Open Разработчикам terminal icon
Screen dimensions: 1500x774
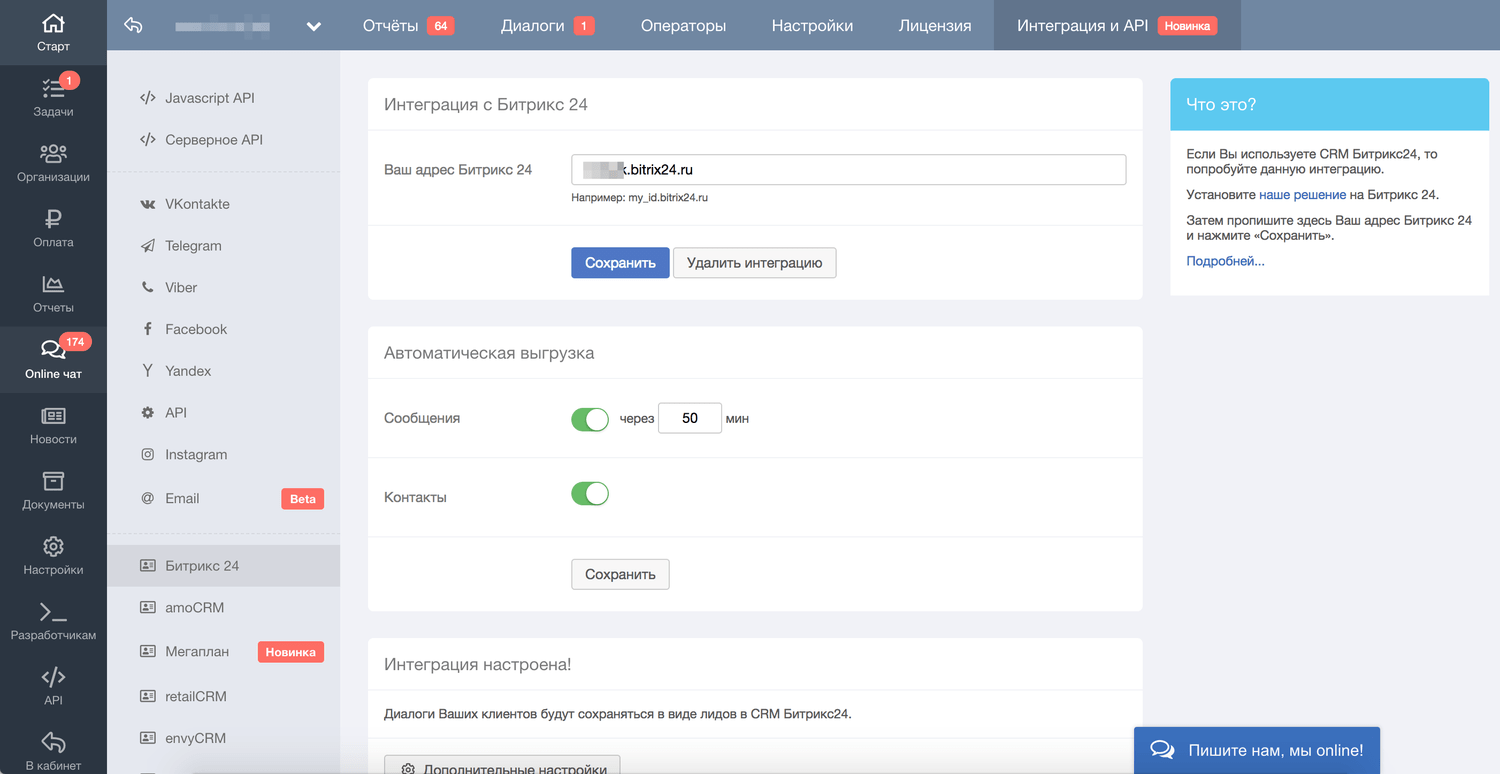(x=53, y=612)
